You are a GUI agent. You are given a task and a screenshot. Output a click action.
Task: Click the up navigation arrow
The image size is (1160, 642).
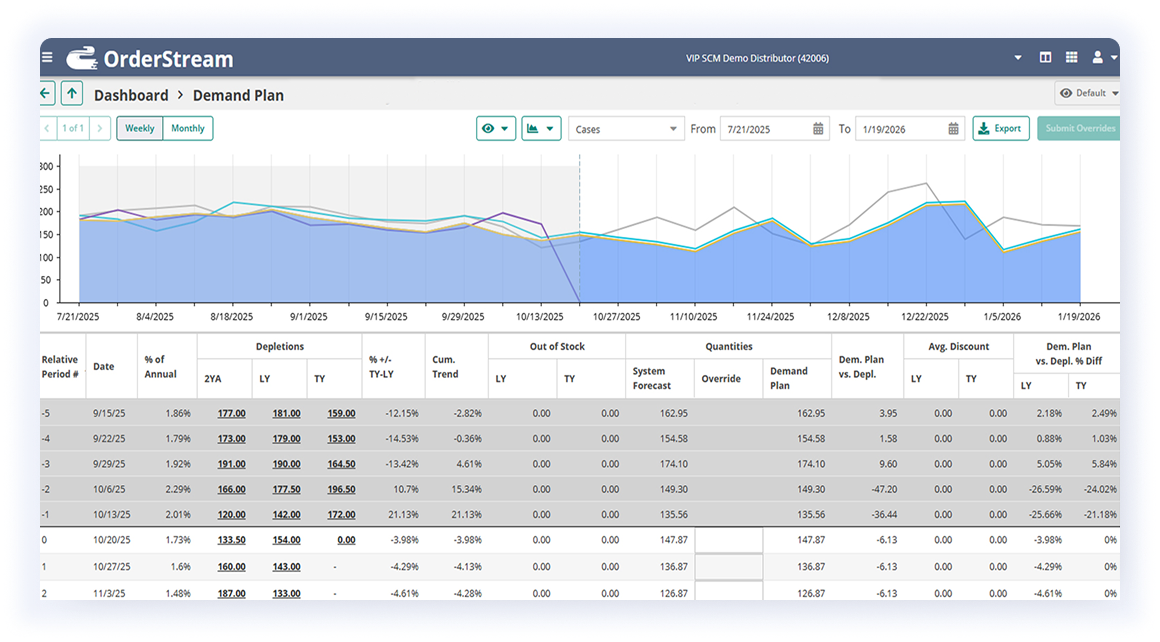(71, 92)
